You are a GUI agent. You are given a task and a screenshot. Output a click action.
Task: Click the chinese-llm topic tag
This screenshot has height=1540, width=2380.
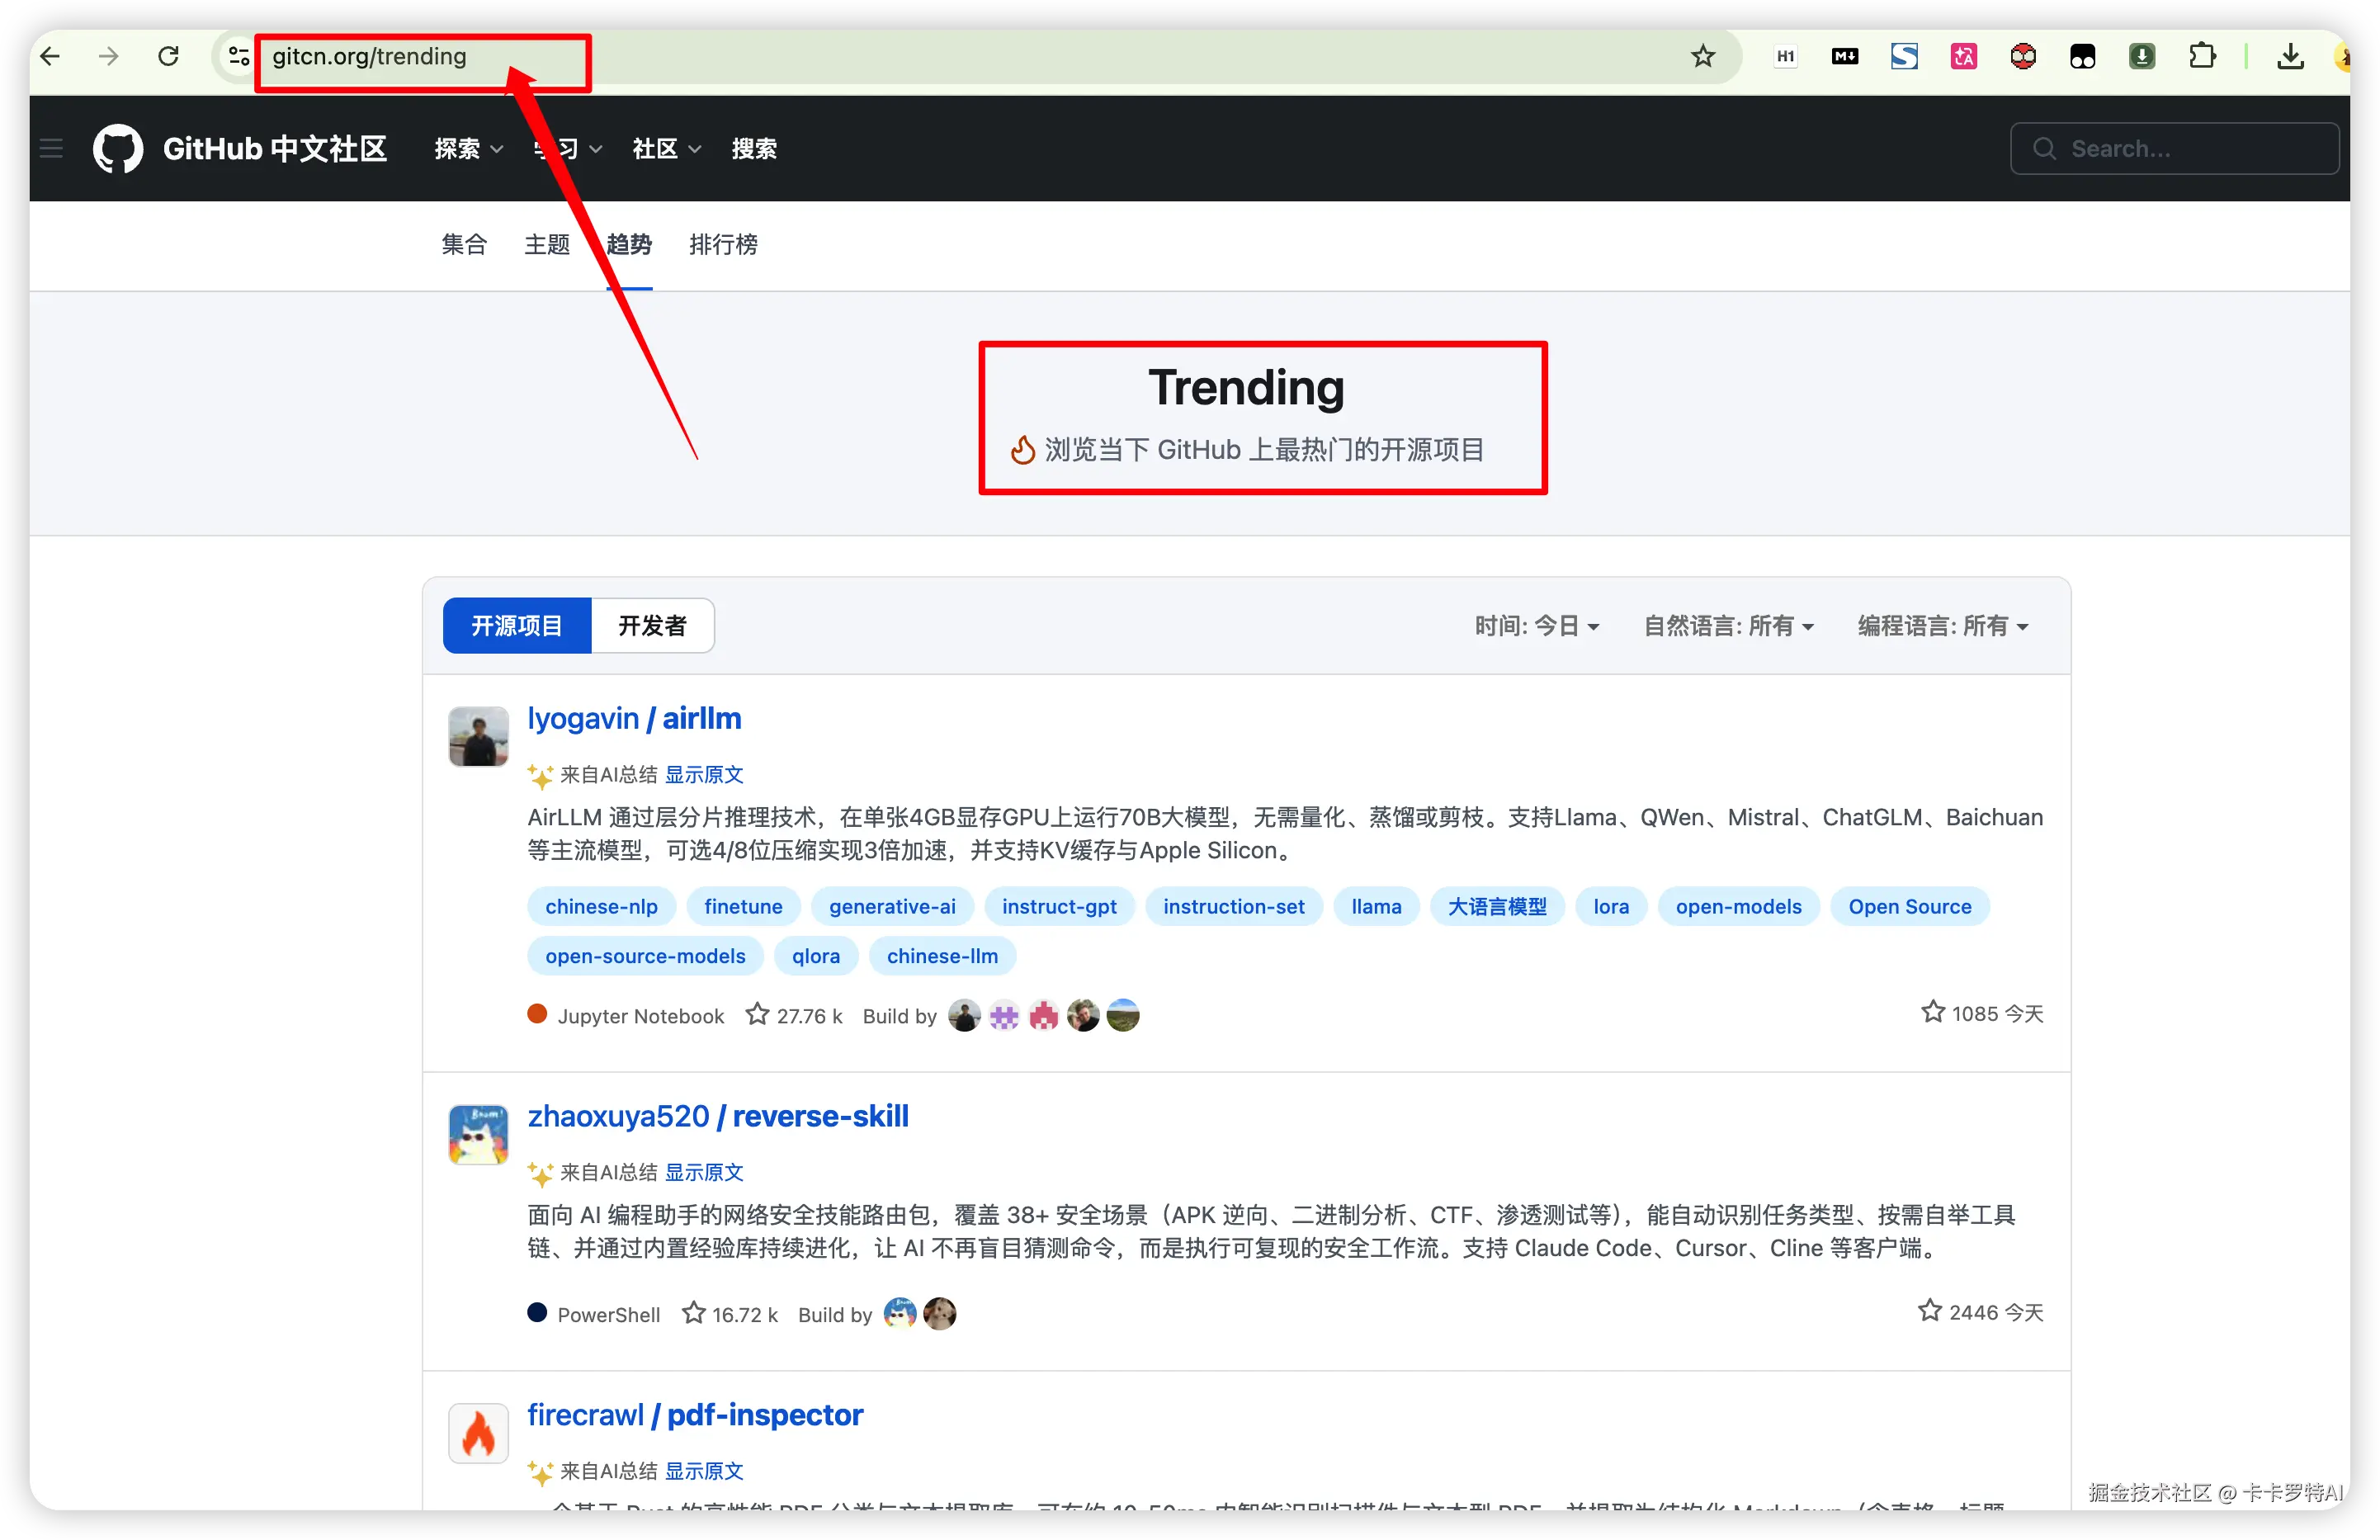point(942,957)
